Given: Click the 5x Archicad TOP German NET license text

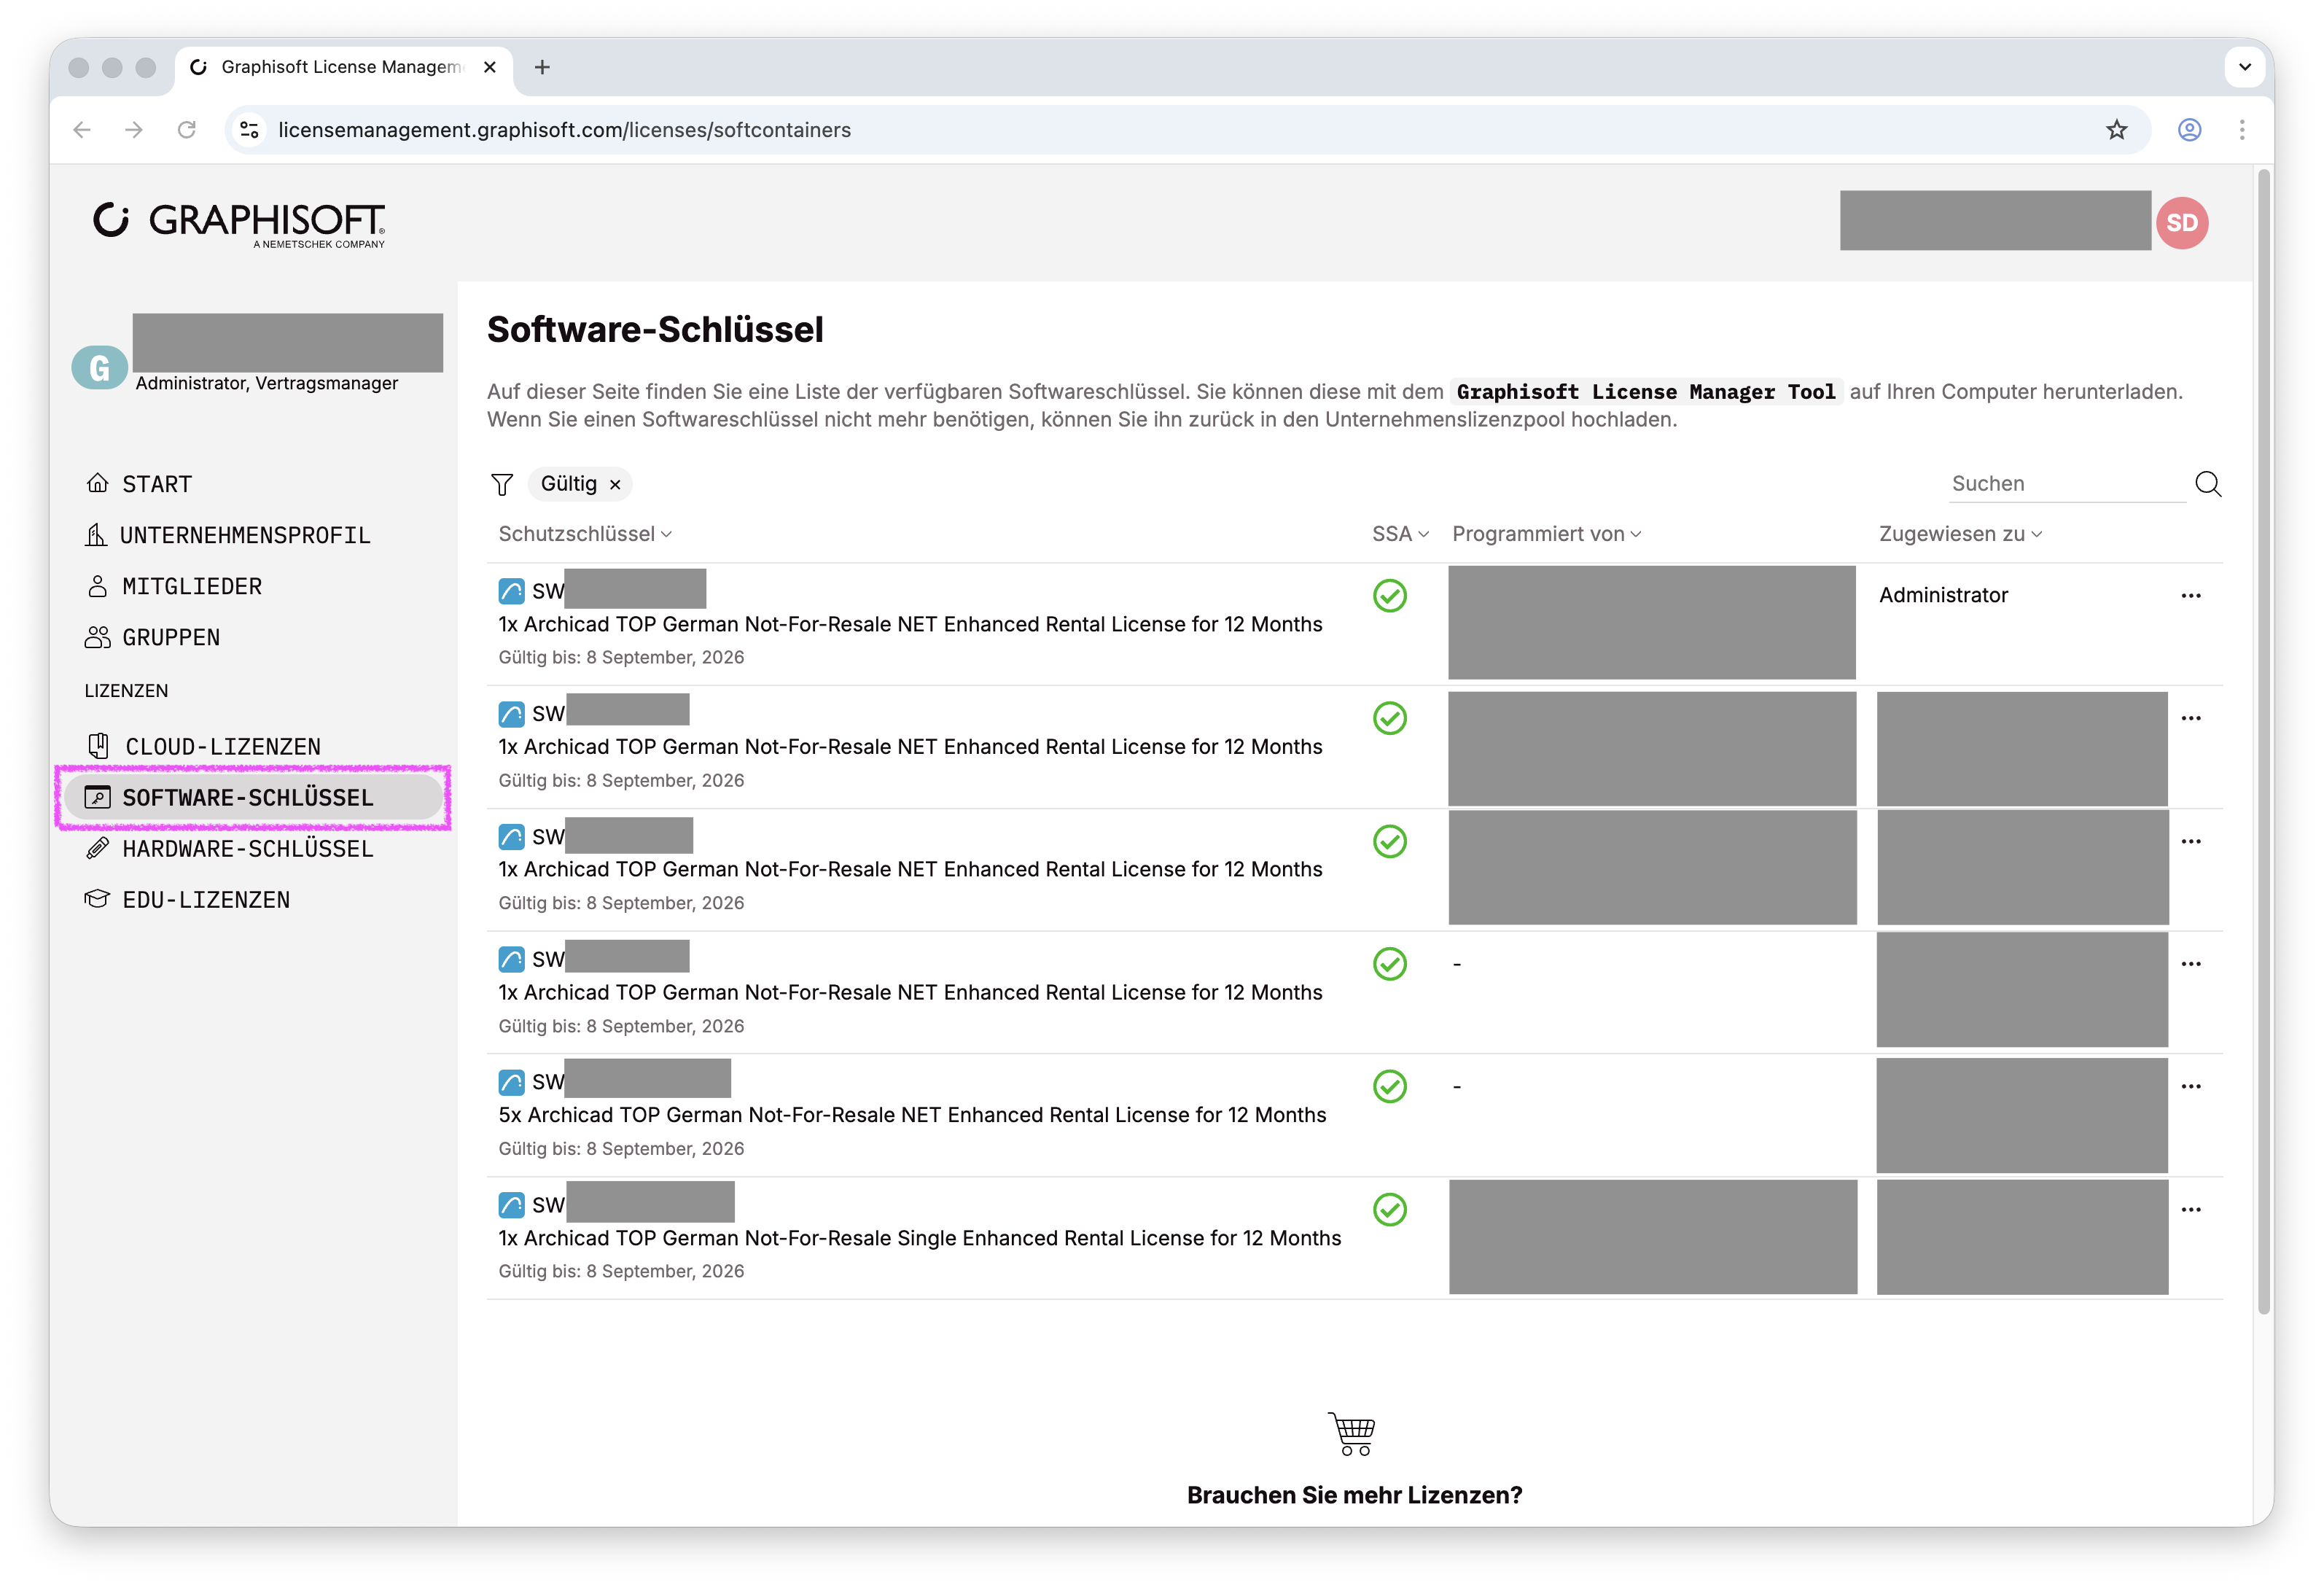Looking at the screenshot, I should pyautogui.click(x=912, y=1115).
